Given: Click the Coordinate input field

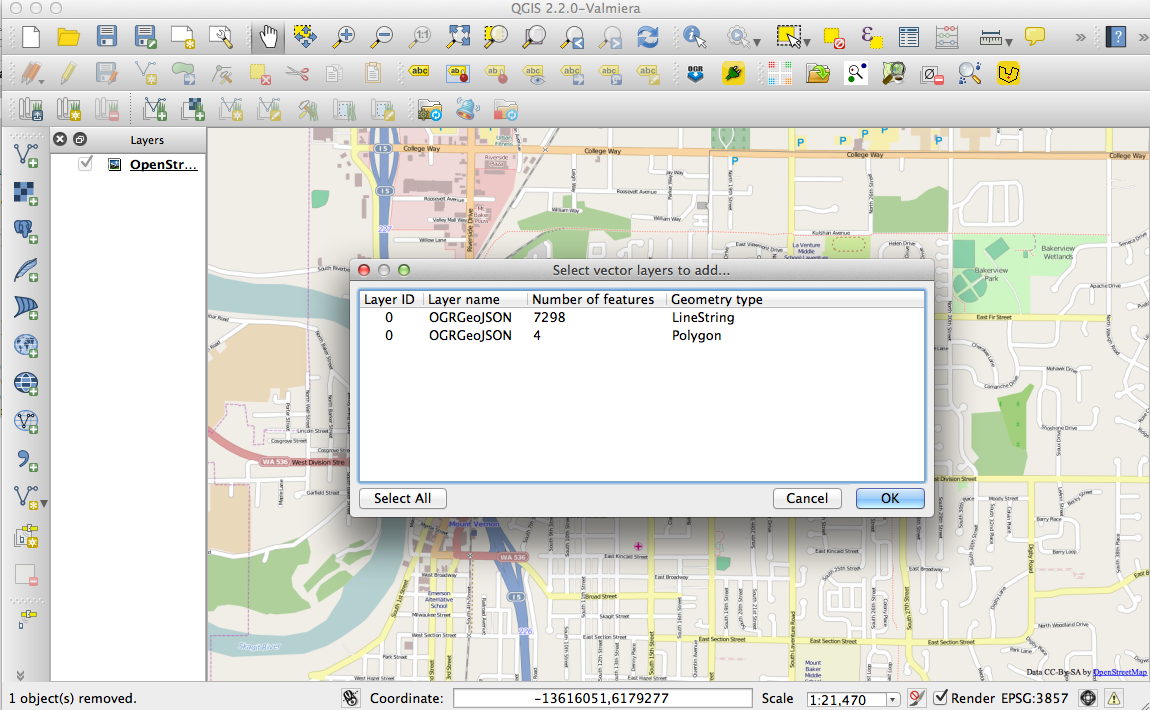Looking at the screenshot, I should [x=602, y=698].
